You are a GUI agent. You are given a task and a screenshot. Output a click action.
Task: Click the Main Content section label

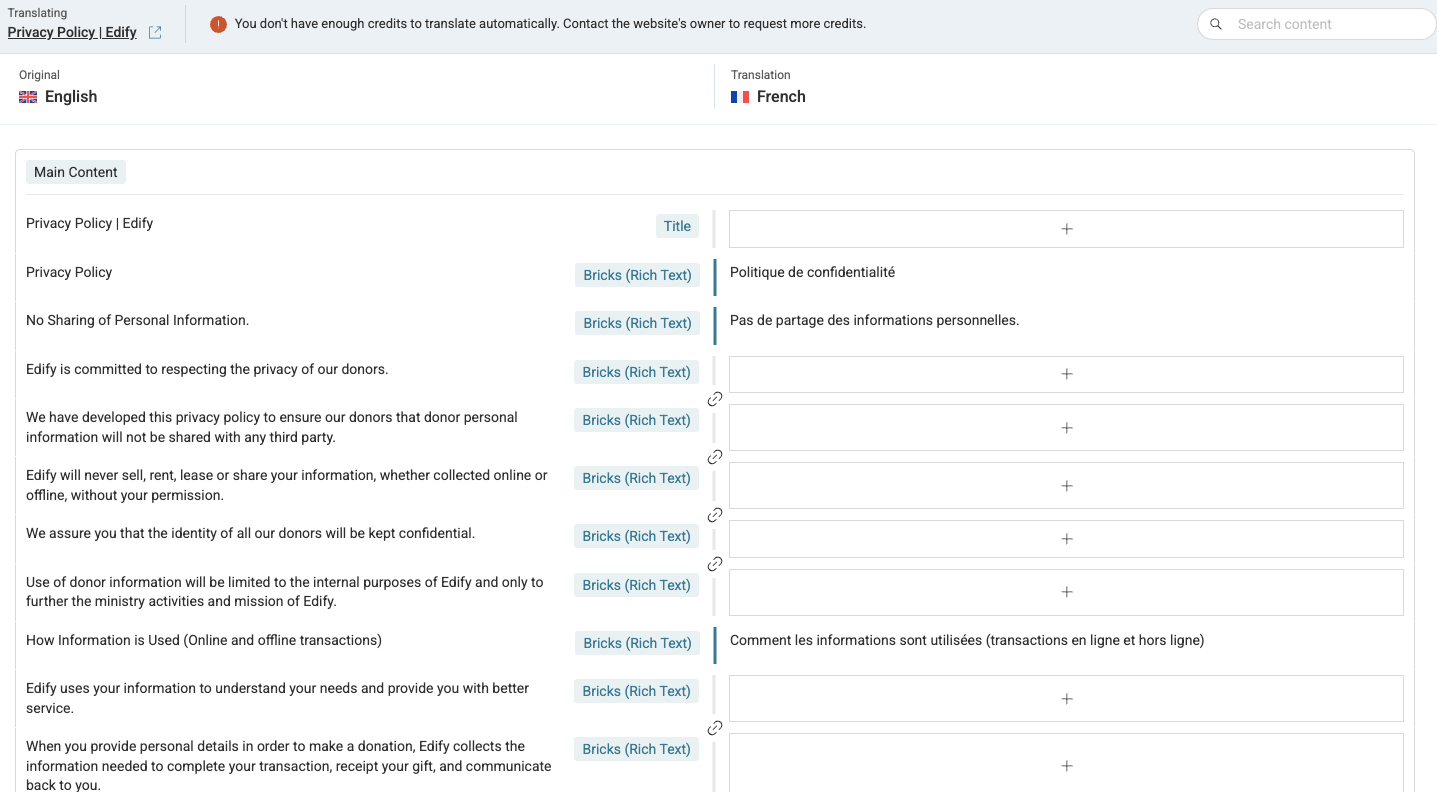[x=76, y=172]
